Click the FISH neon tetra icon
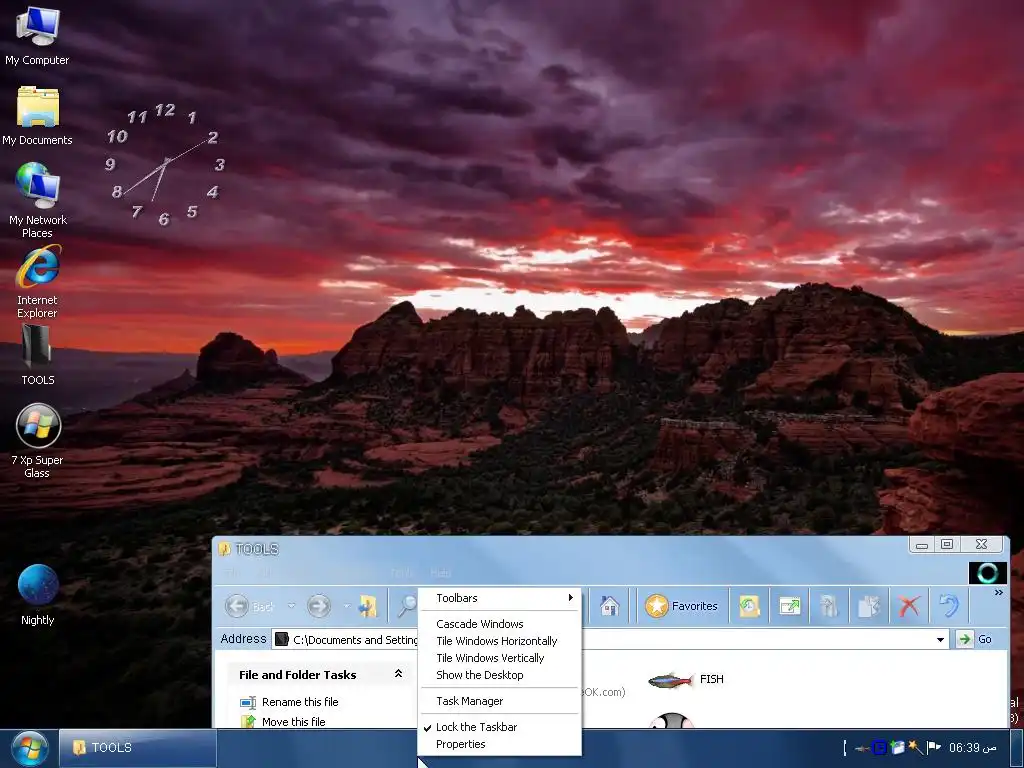 click(670, 680)
